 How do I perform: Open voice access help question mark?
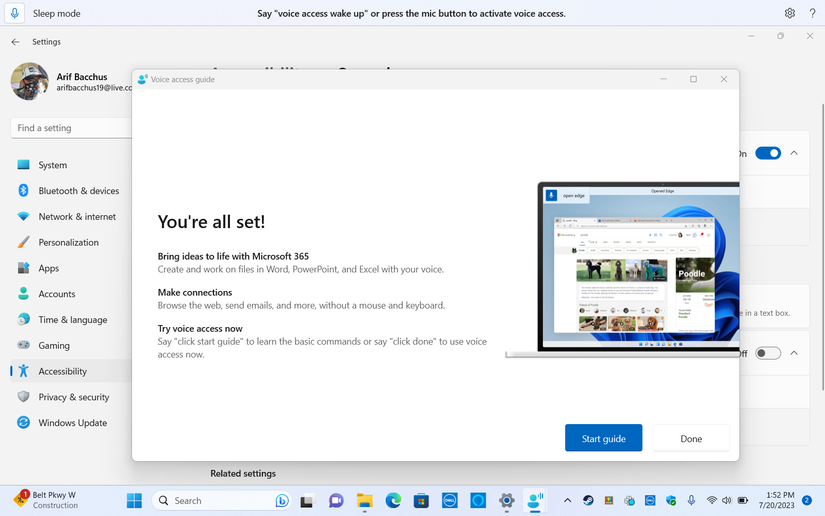point(811,13)
